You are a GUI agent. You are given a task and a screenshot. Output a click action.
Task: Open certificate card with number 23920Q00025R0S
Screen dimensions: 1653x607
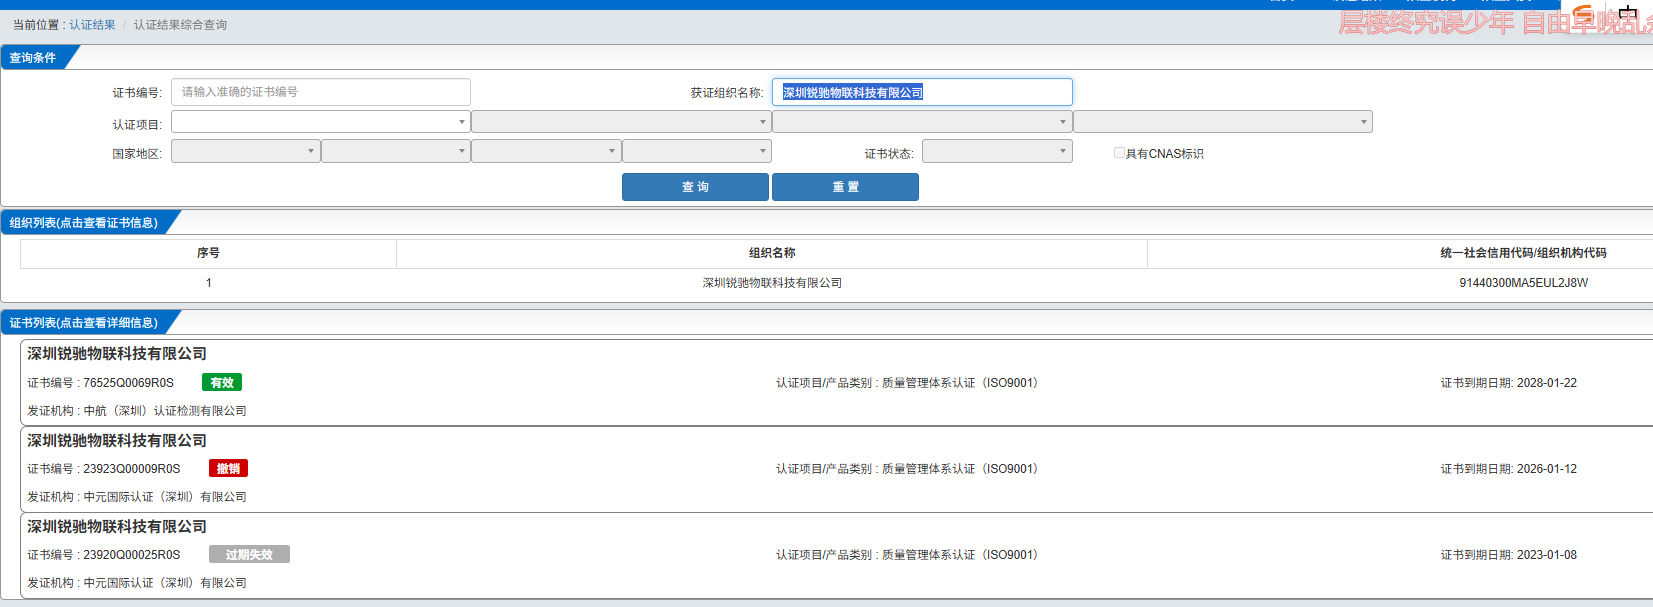click(x=836, y=555)
